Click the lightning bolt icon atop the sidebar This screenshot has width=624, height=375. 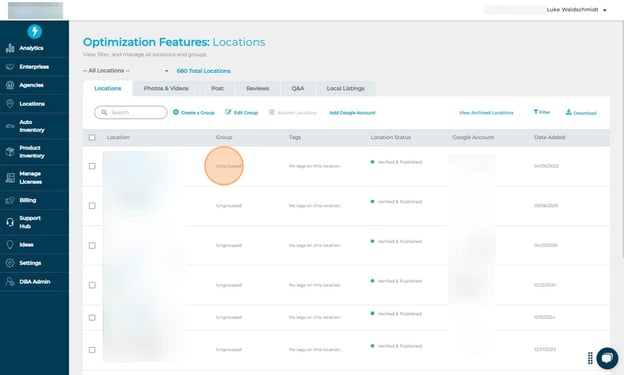tap(35, 31)
